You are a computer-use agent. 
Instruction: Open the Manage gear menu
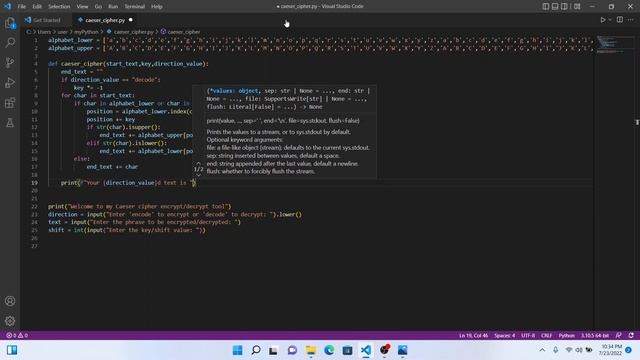click(x=10, y=321)
